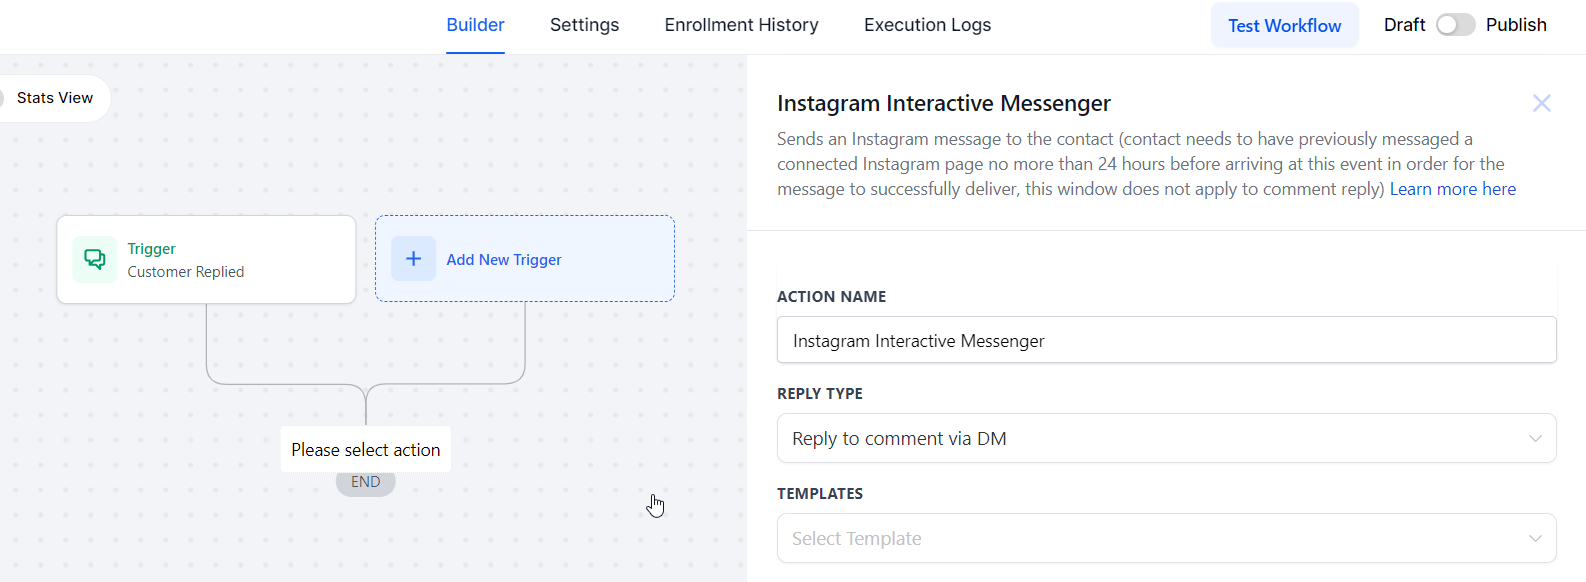View the Execution Logs tab
This screenshot has width=1586, height=582.
pyautogui.click(x=927, y=24)
